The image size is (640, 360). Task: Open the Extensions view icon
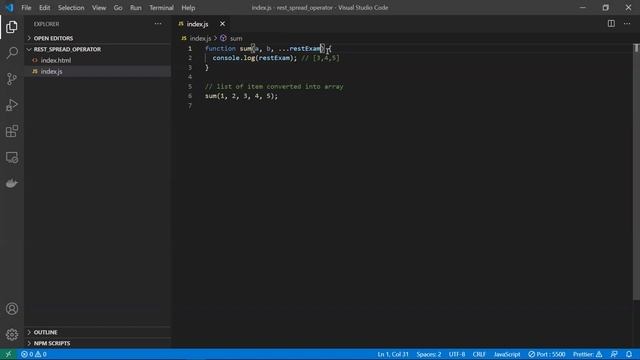(12, 131)
